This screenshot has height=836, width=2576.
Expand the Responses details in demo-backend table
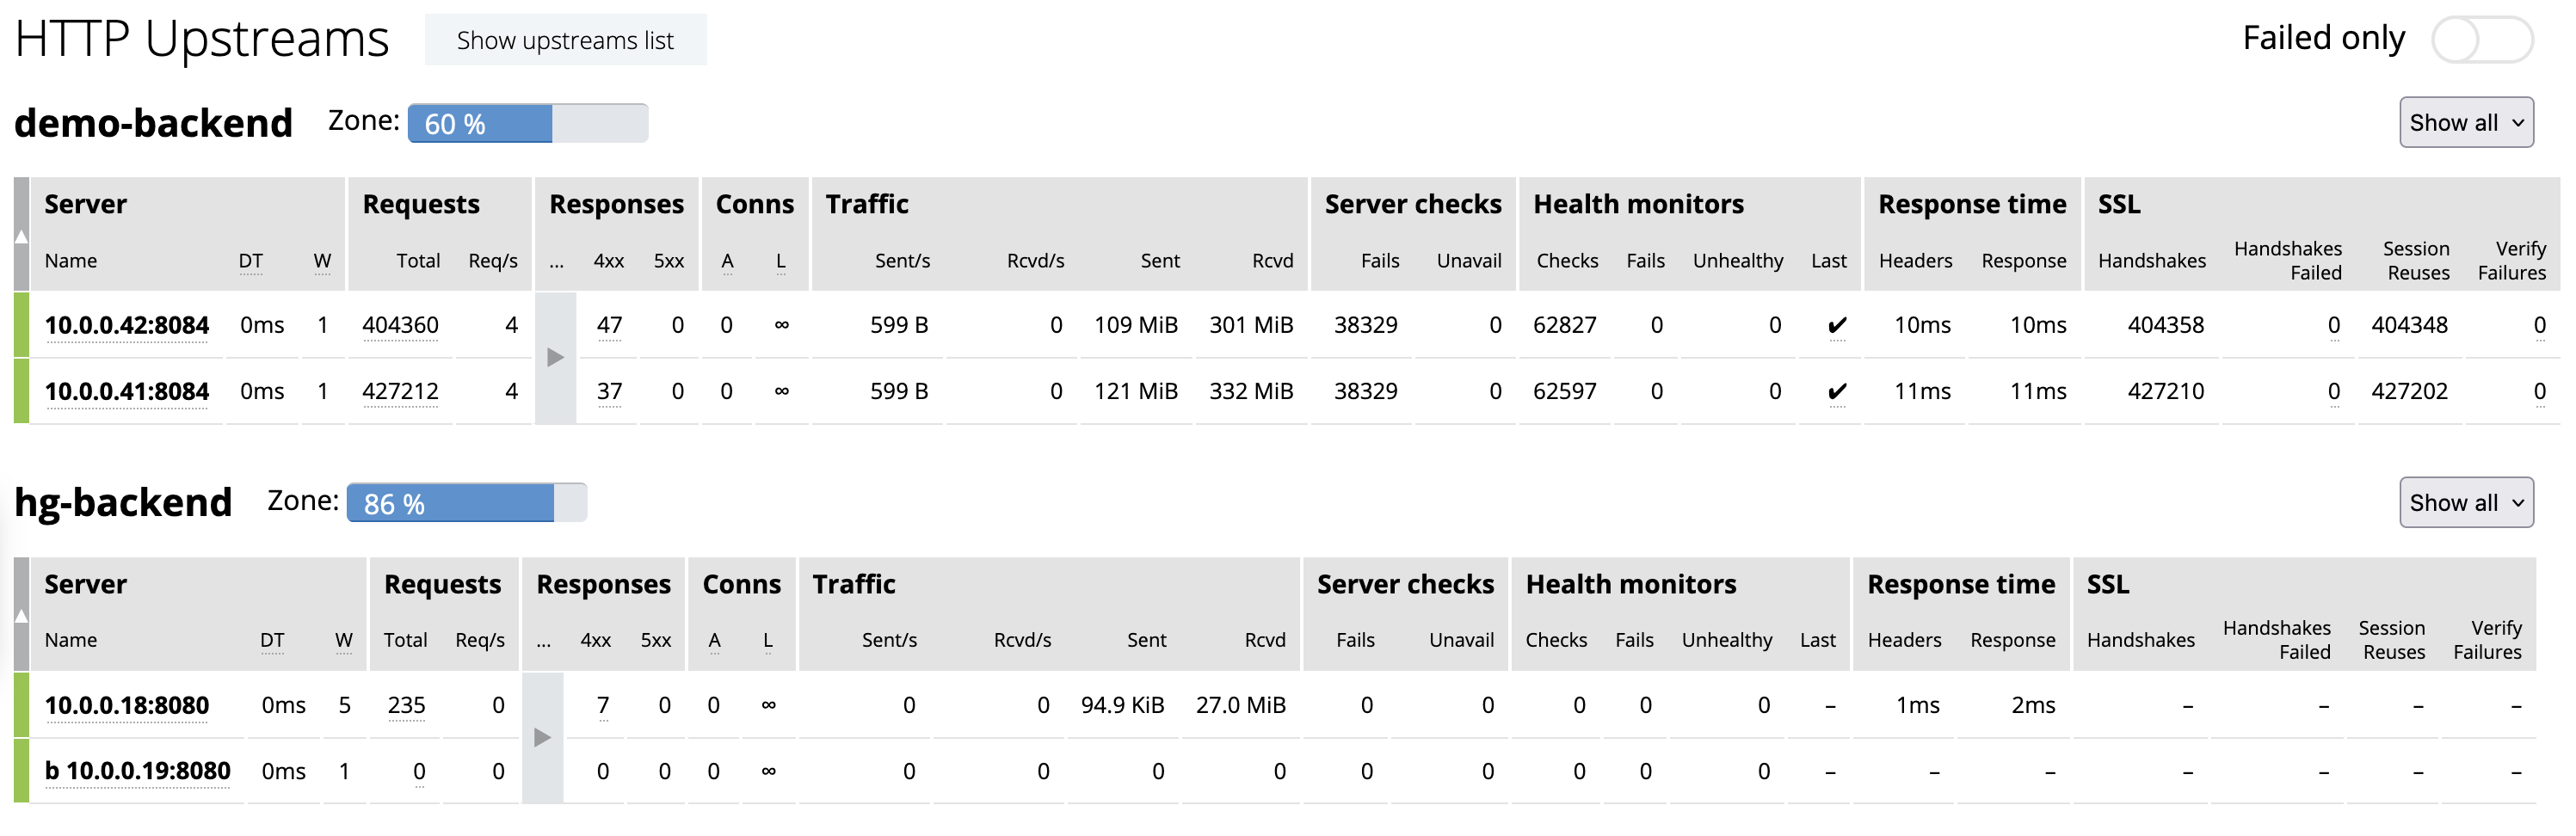556,357
